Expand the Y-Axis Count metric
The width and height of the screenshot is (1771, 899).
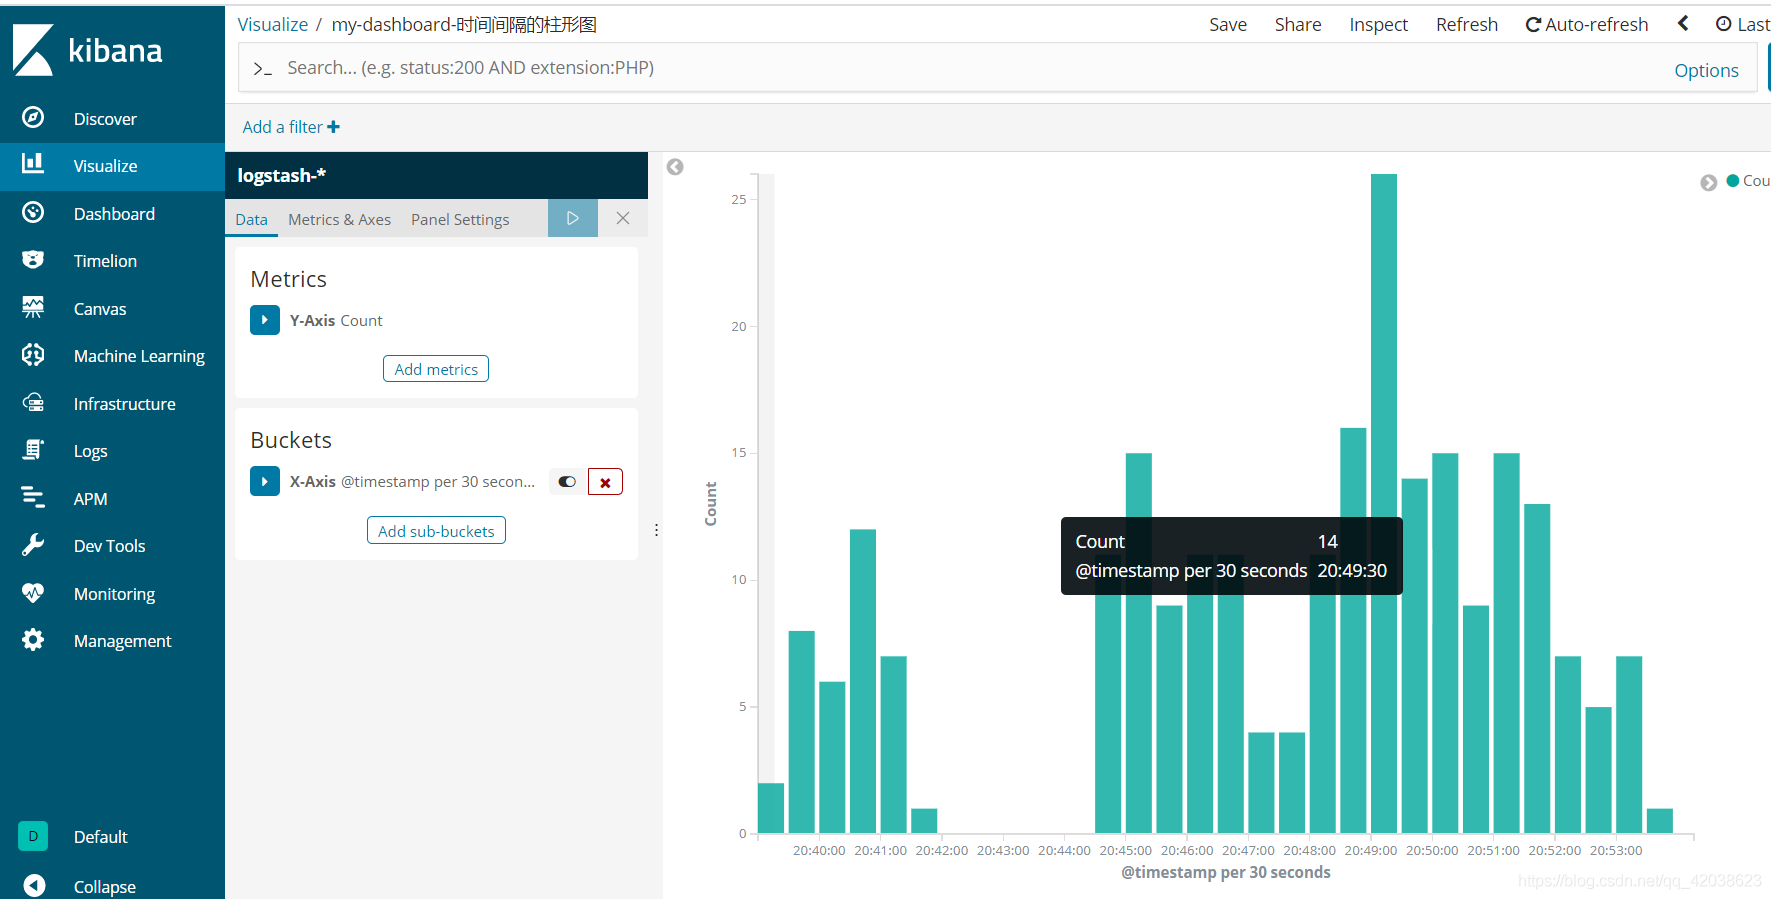click(265, 320)
